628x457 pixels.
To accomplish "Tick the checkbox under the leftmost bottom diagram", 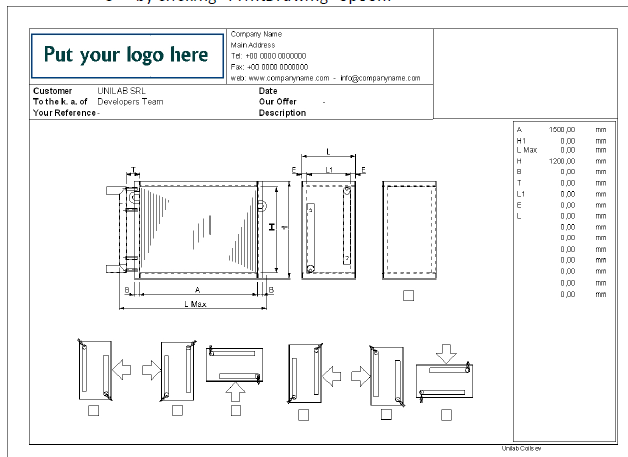I will (93, 410).
